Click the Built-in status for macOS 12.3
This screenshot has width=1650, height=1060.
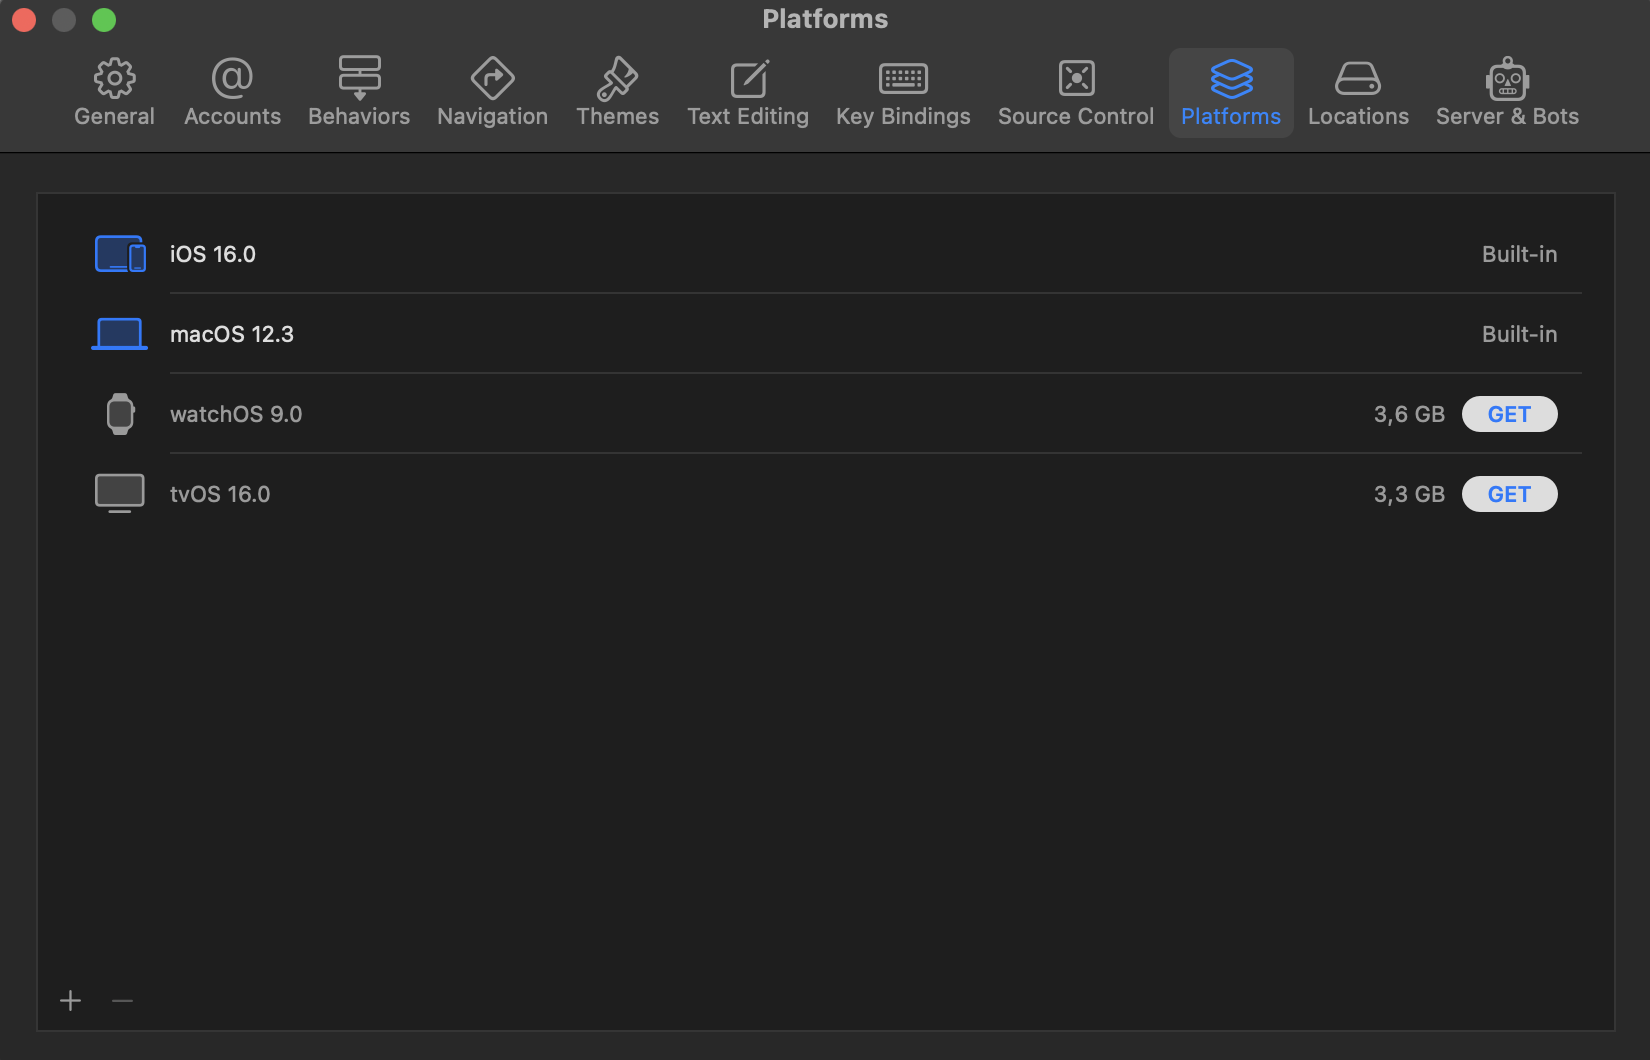[1520, 334]
